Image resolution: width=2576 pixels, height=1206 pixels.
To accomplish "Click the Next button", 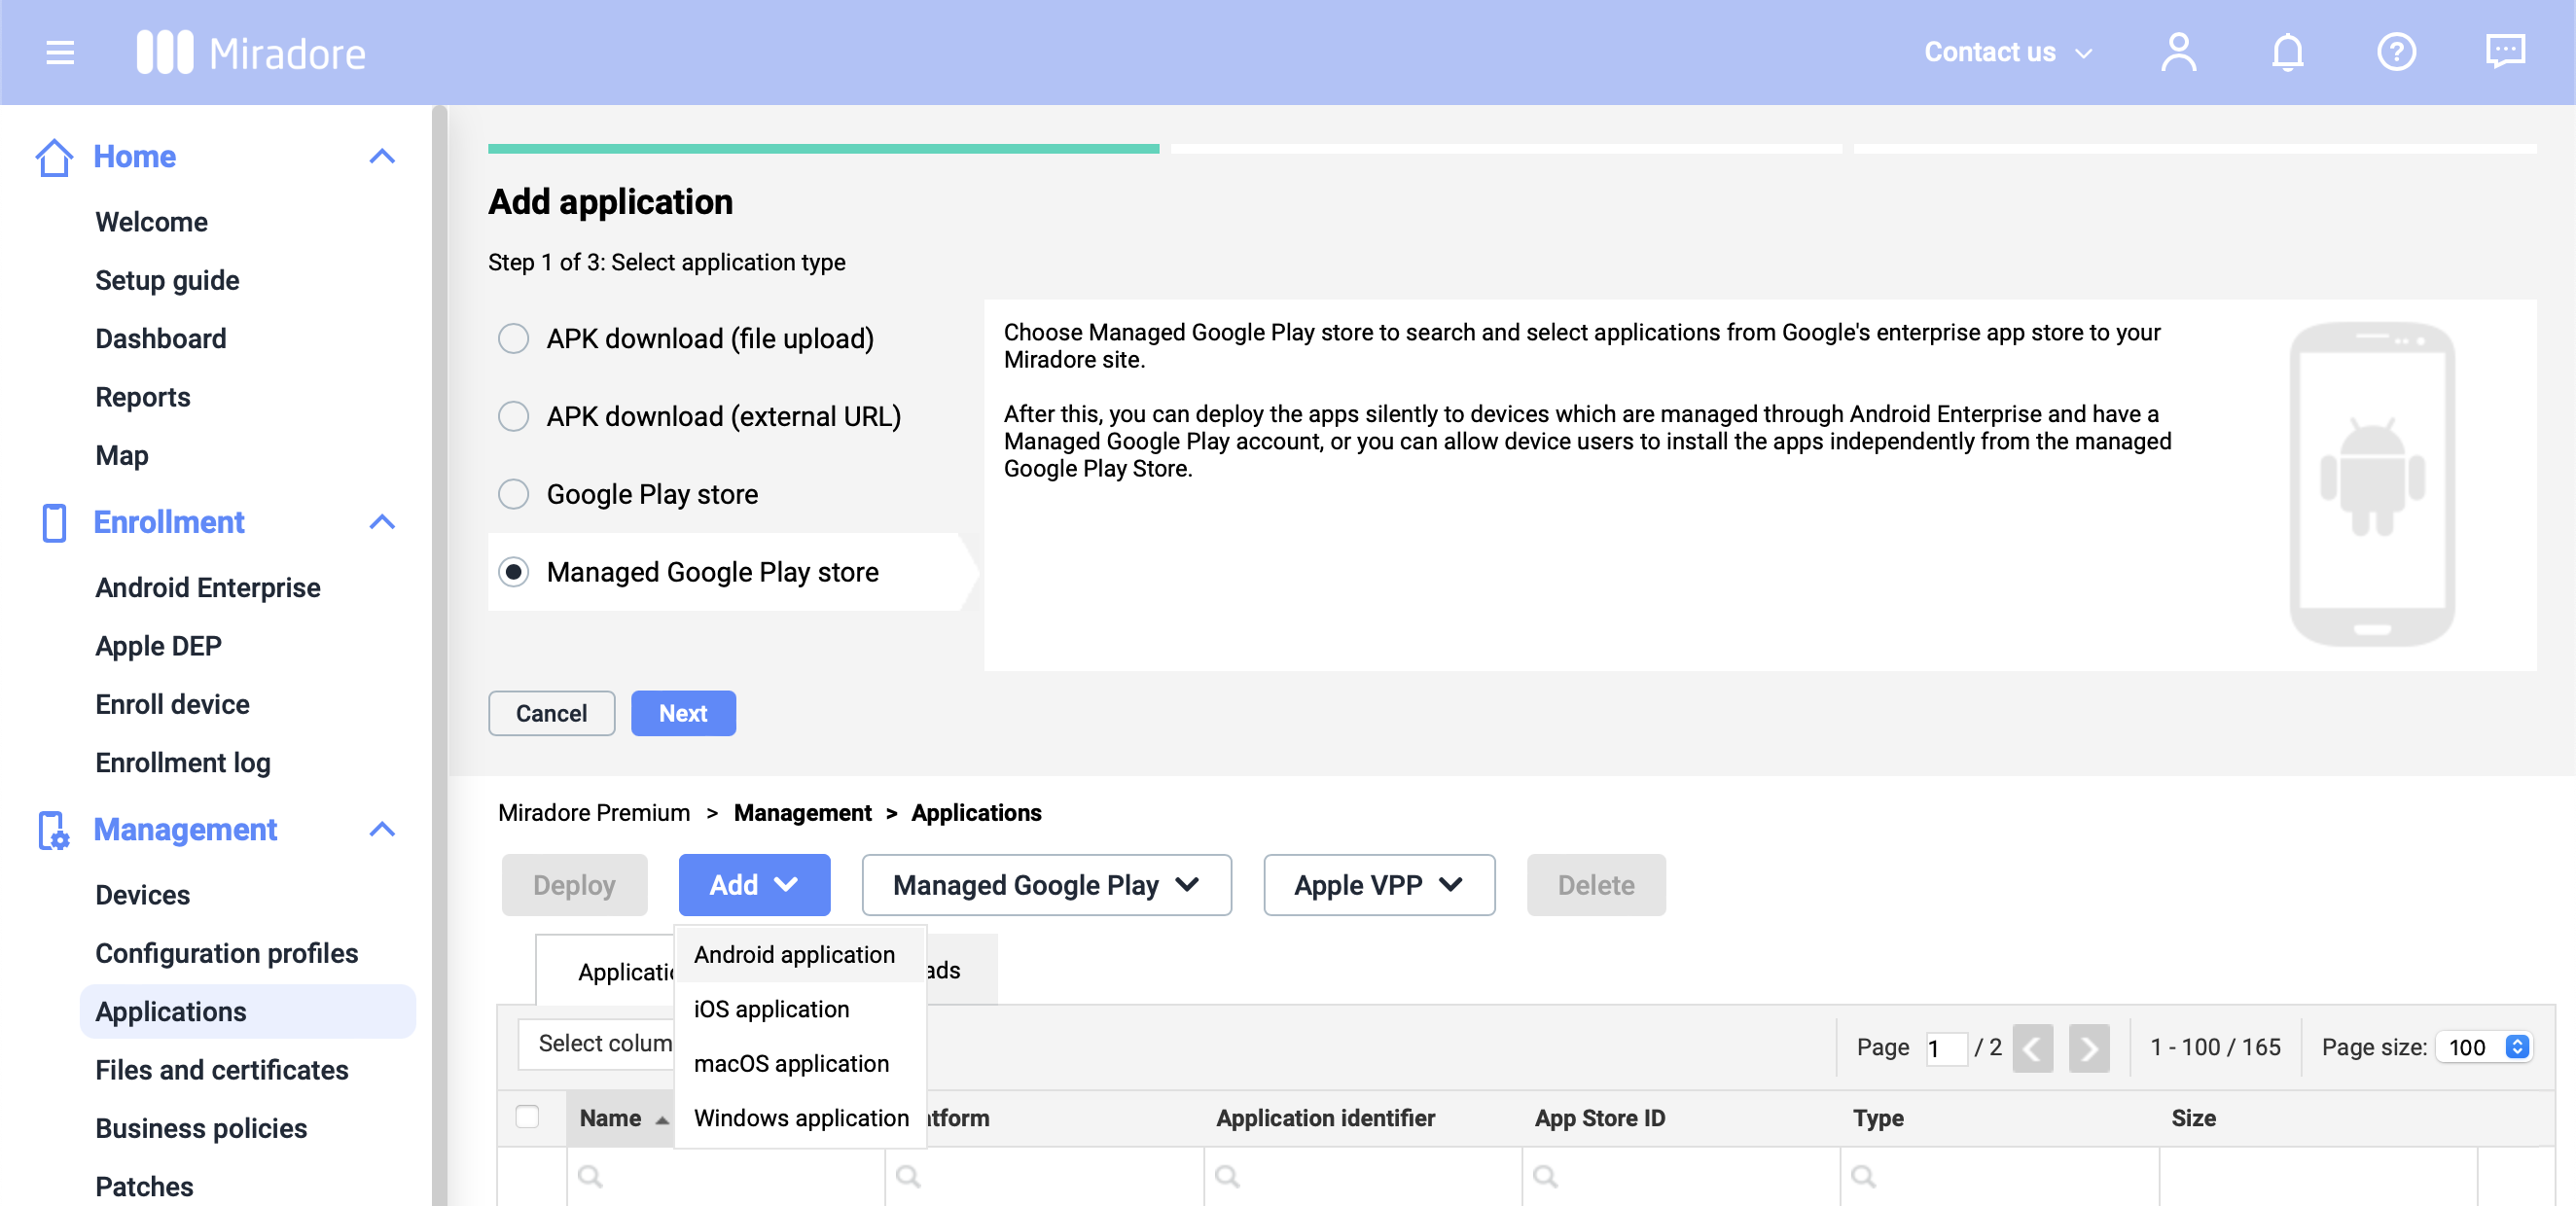I will 683,713.
